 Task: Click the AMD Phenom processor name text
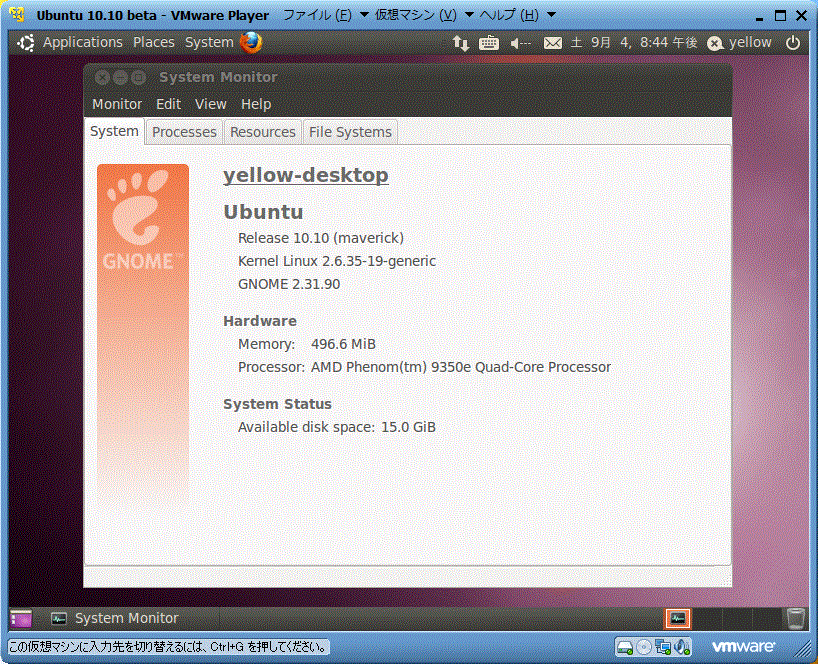click(x=461, y=367)
